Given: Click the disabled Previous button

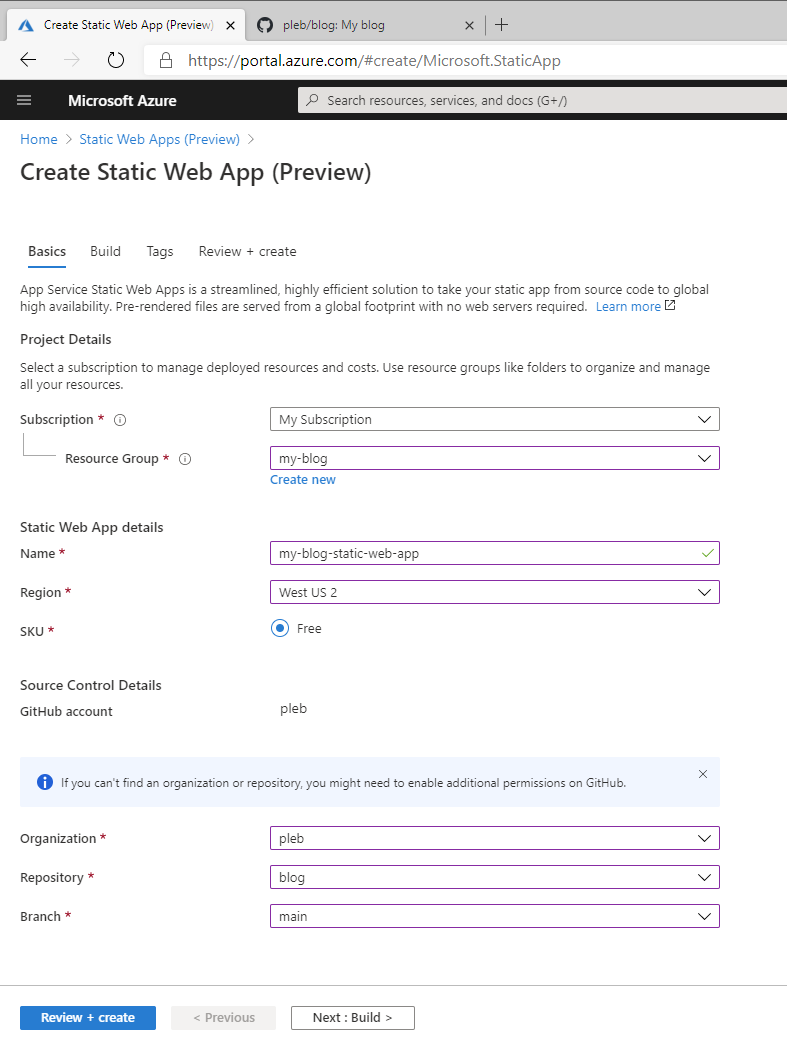Looking at the screenshot, I should point(223,1017).
